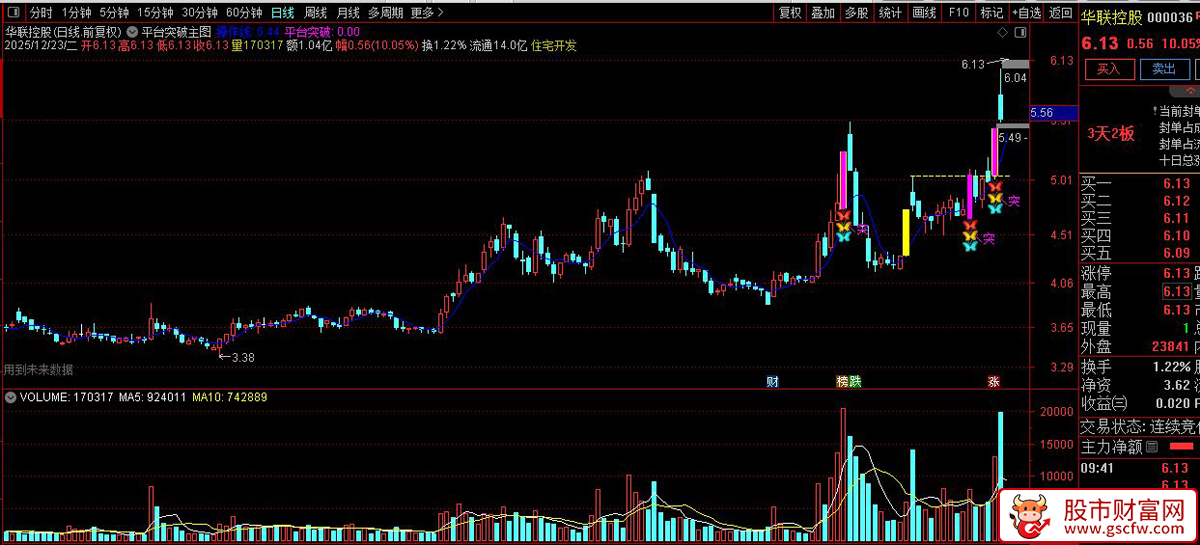Click the 叠加 overlay button
This screenshot has height=545, width=1200.
(x=822, y=13)
